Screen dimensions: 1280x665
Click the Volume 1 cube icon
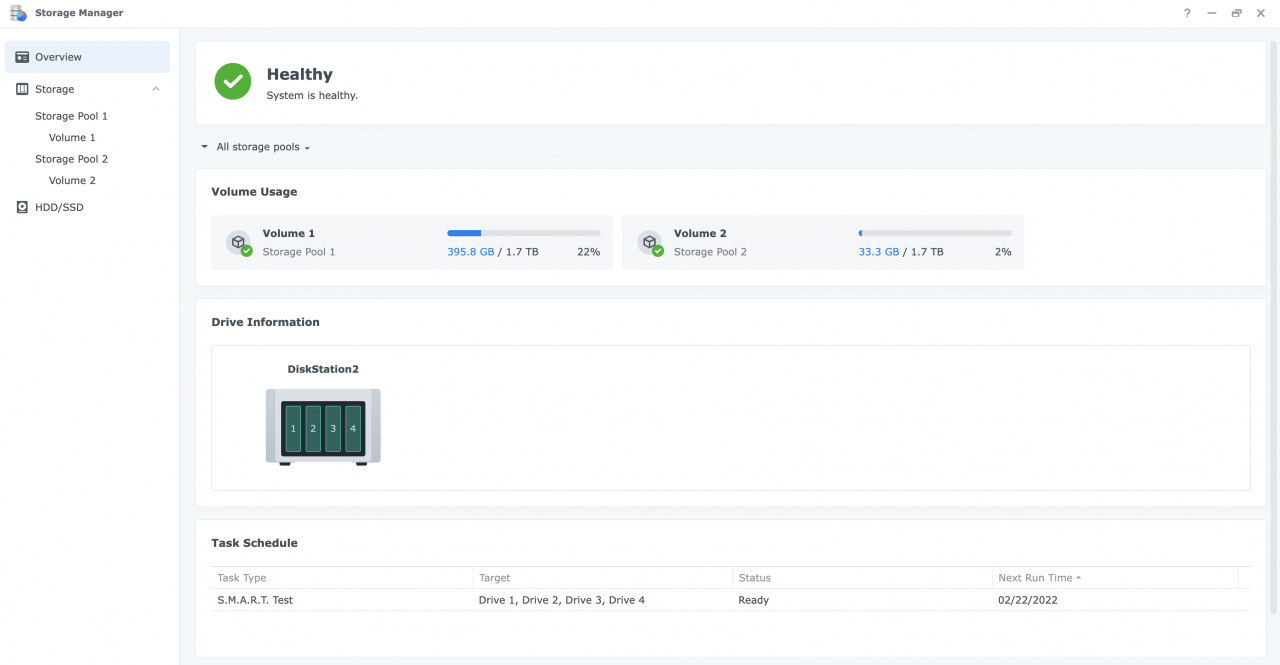[x=239, y=242]
